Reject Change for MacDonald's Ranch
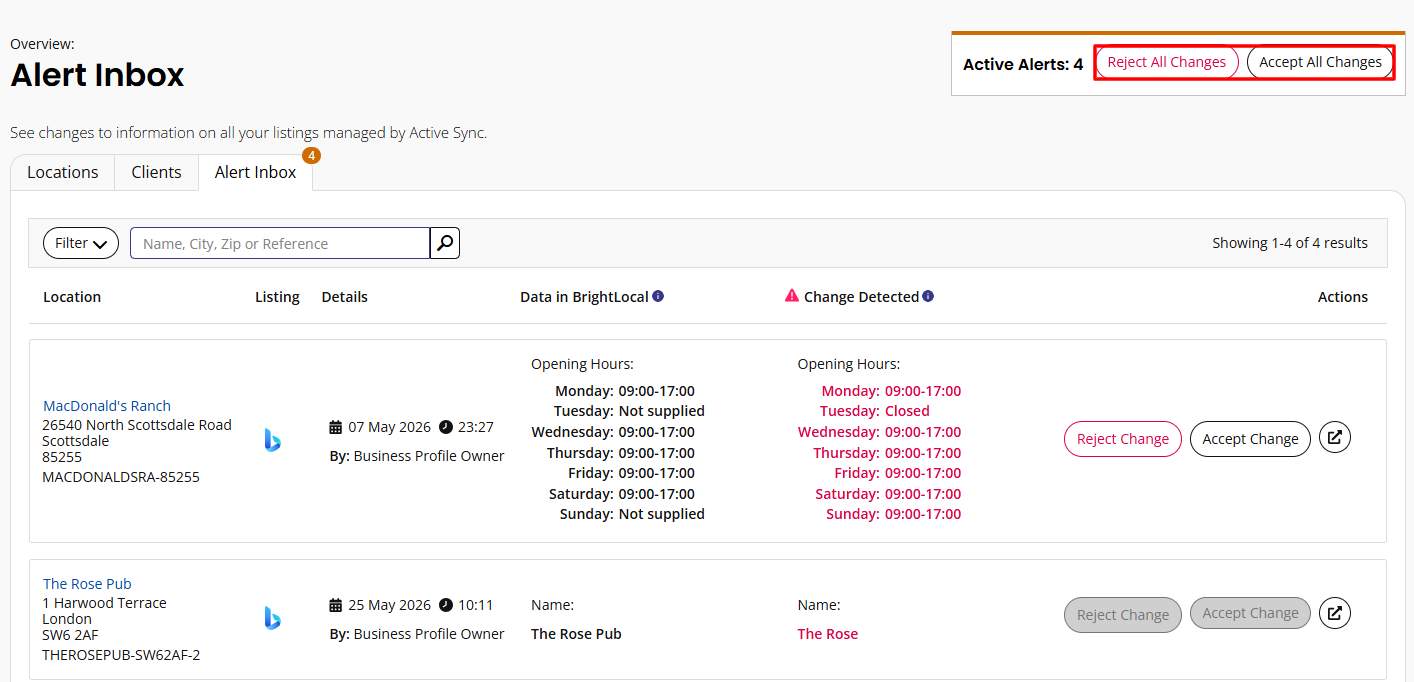This screenshot has height=682, width=1414. click(1123, 439)
